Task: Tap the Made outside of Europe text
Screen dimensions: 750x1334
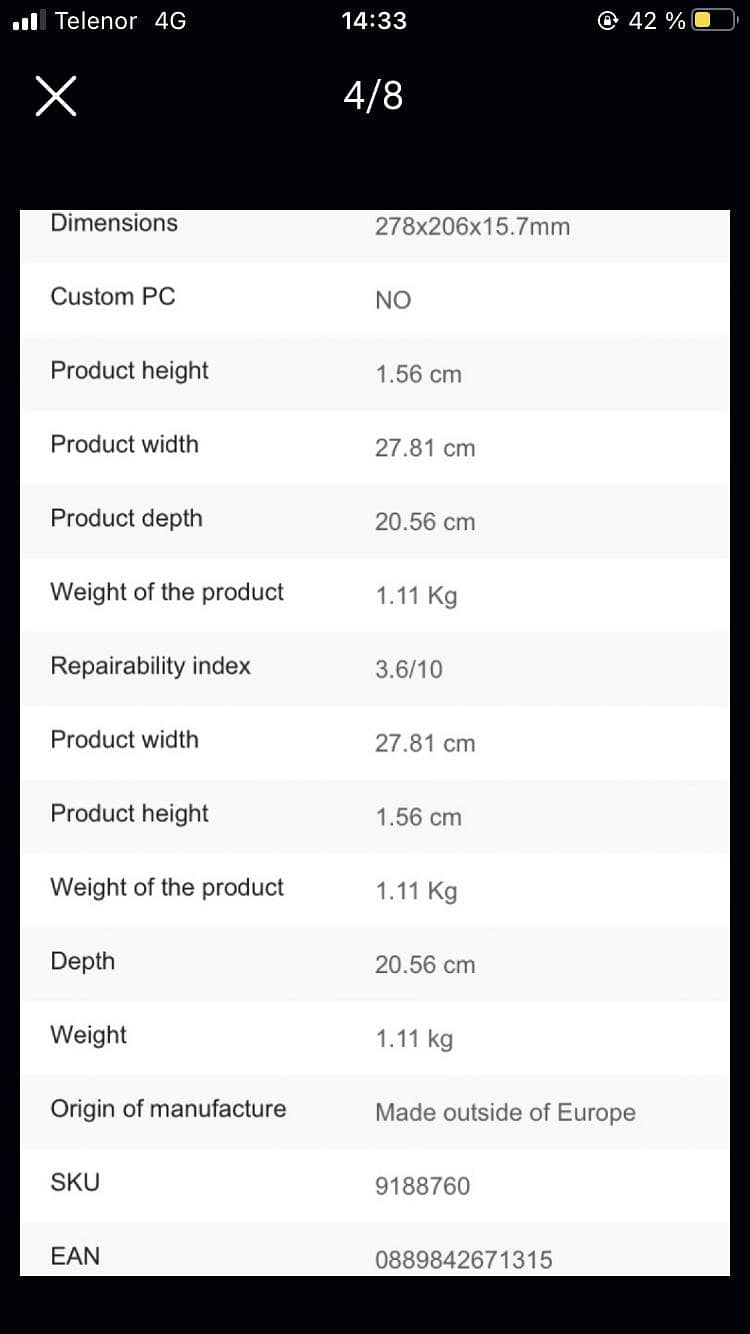Action: coord(505,1113)
